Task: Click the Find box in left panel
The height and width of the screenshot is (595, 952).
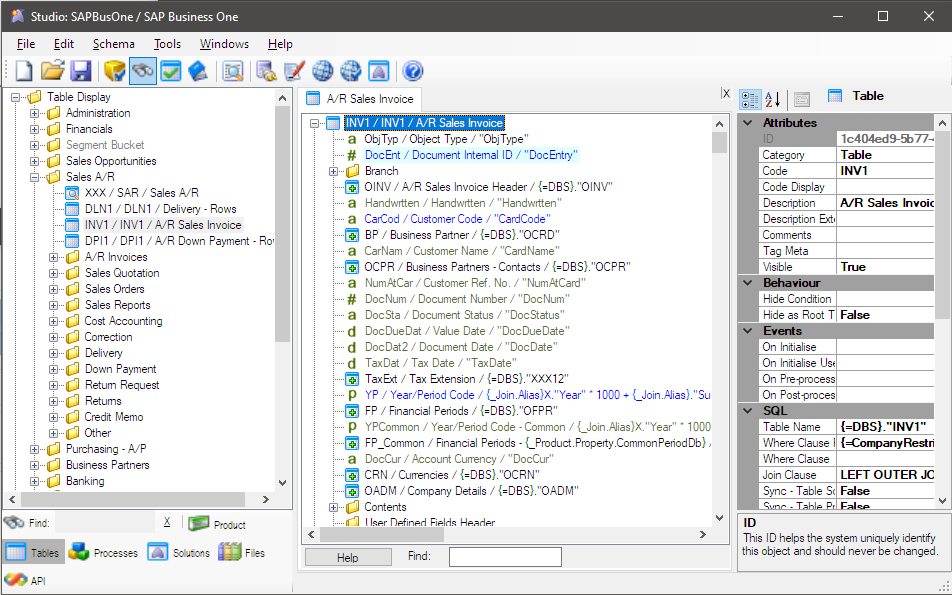Action: click(104, 522)
